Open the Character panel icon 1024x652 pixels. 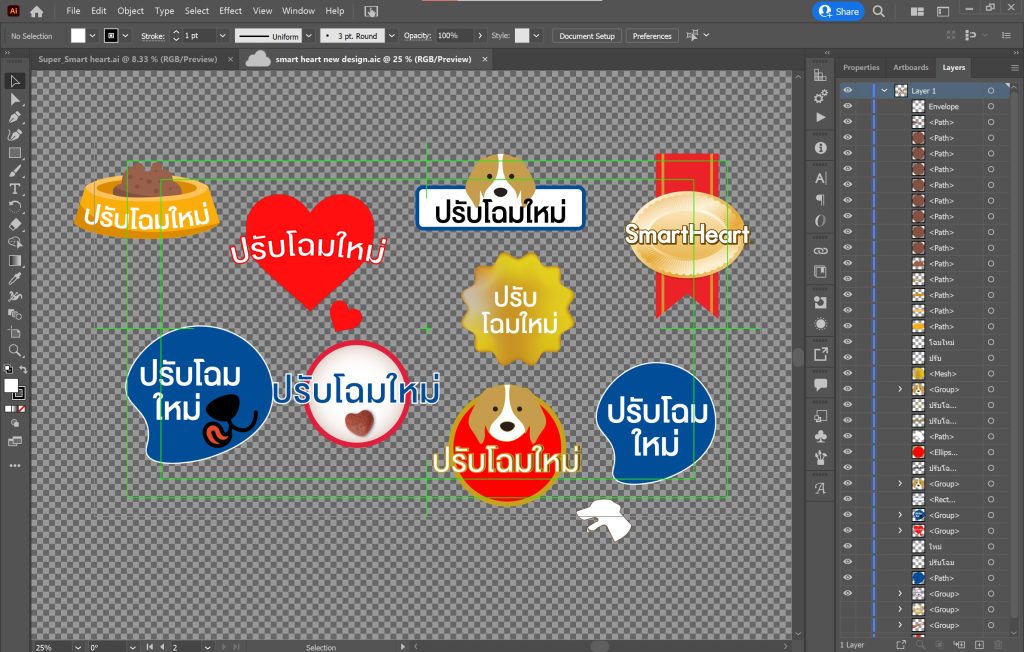click(820, 178)
